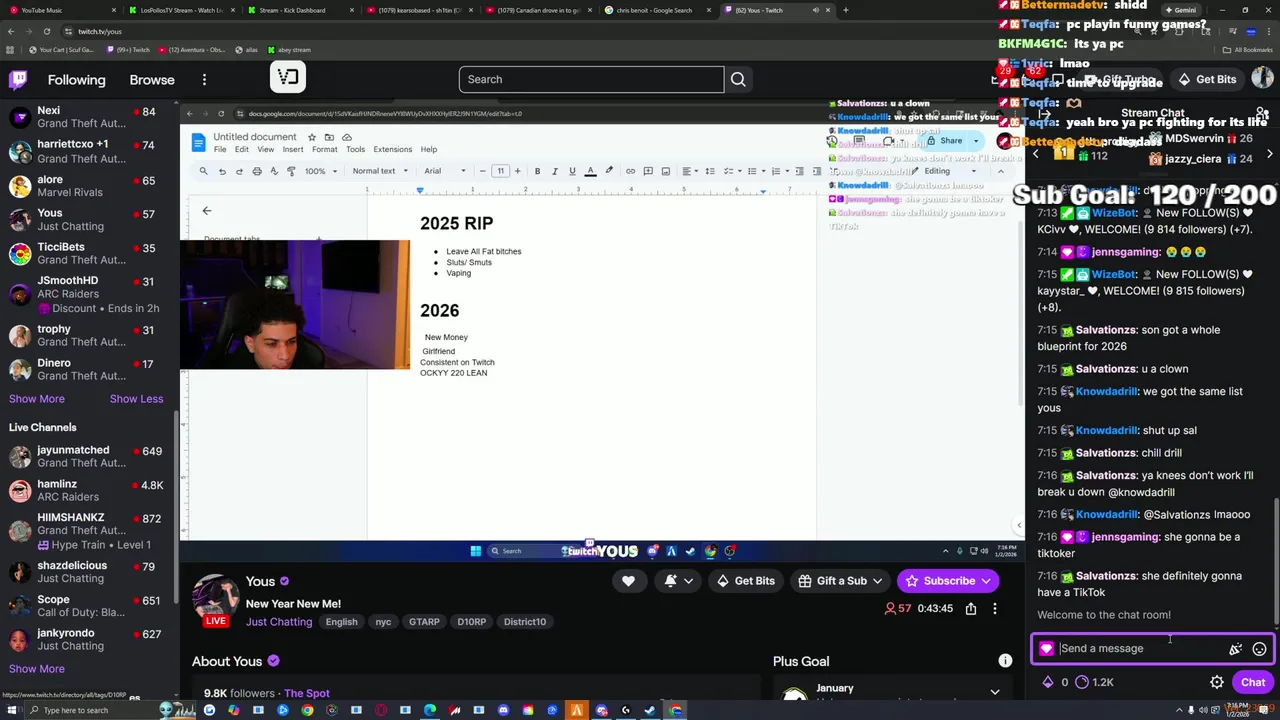
Task: Click Show More under Live Channels
Action: point(36,669)
